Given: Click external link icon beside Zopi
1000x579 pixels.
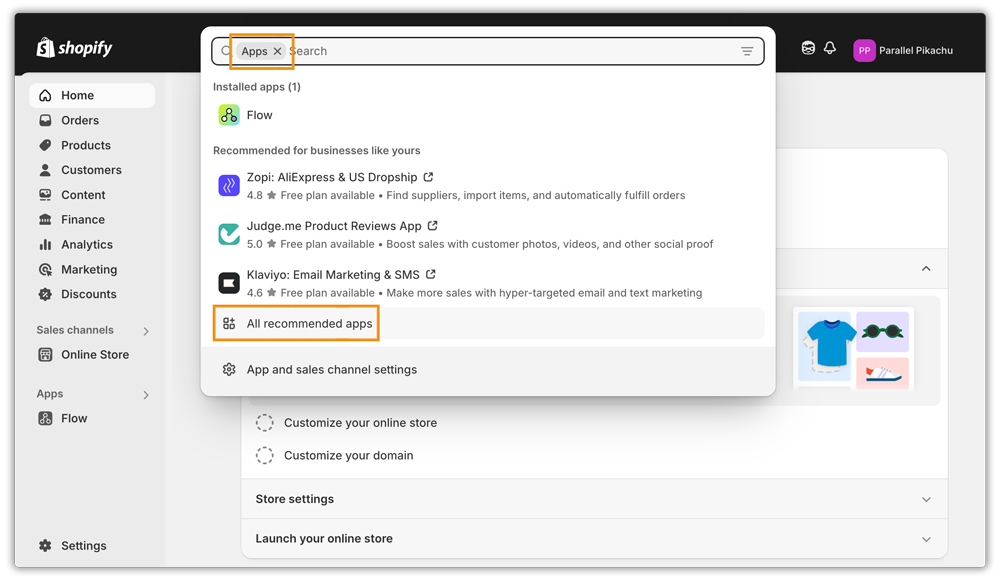Looking at the screenshot, I should pyautogui.click(x=429, y=177).
